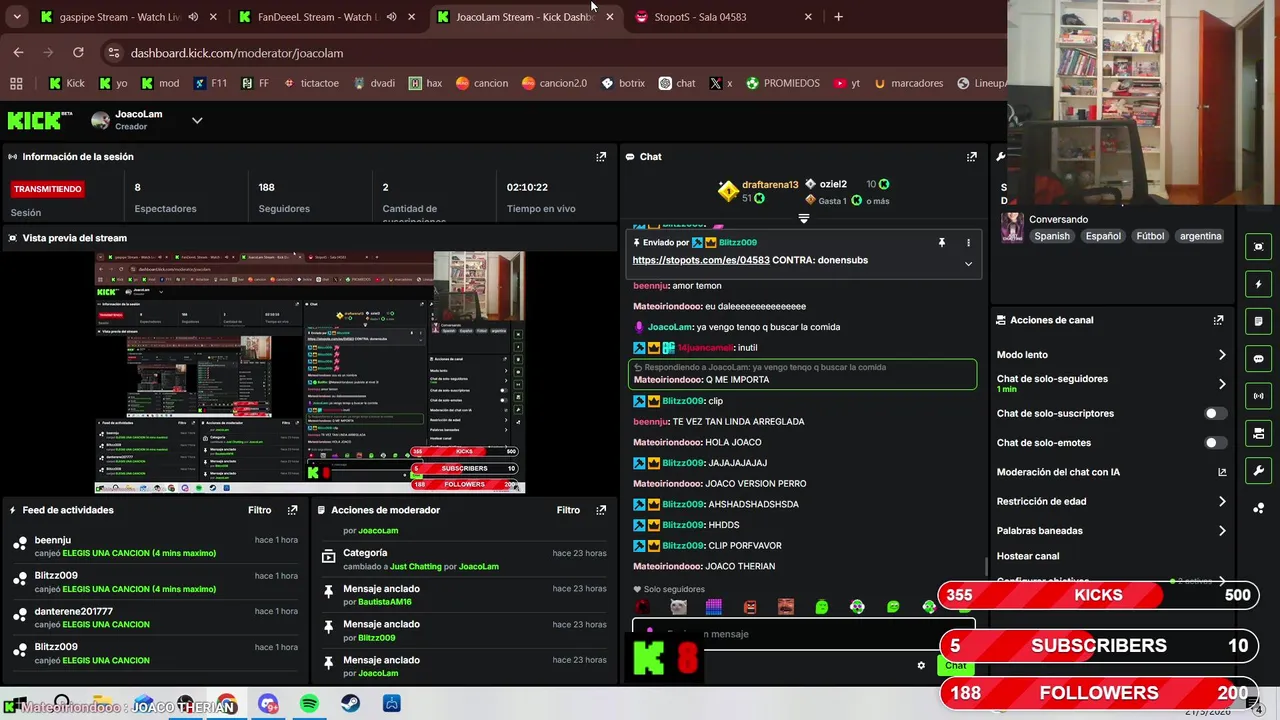1280x720 pixels.
Task: Pop out the Chat panel
Action: 971,157
